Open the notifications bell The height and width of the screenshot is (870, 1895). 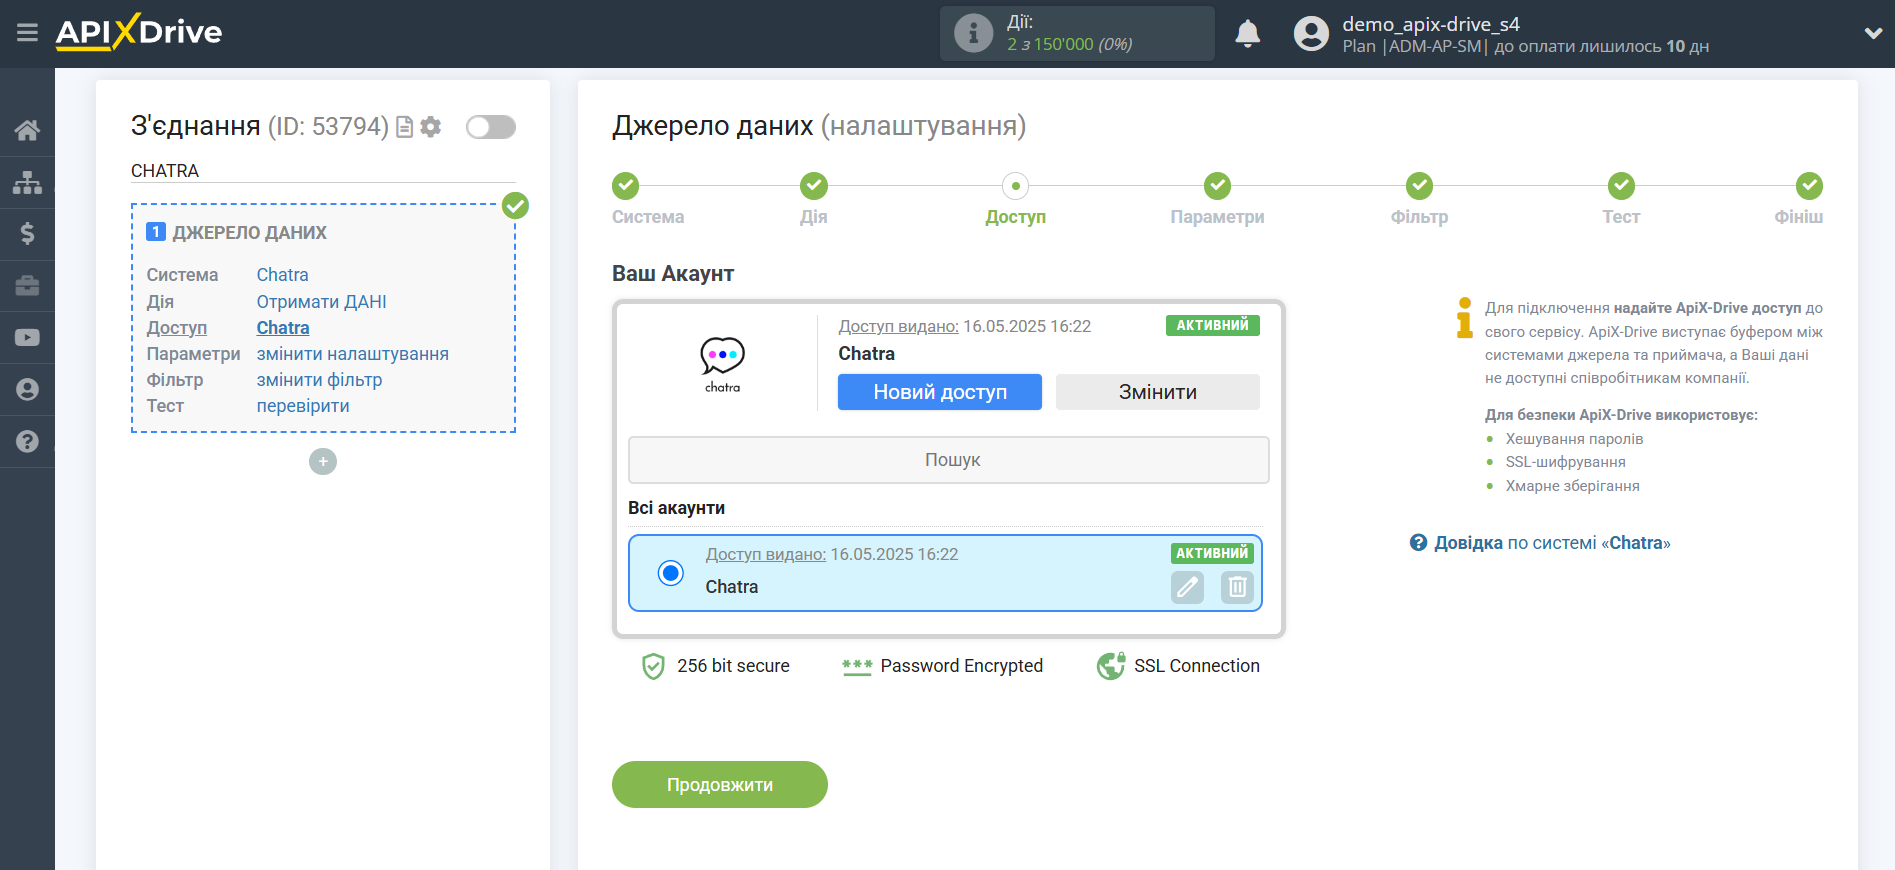(x=1247, y=34)
